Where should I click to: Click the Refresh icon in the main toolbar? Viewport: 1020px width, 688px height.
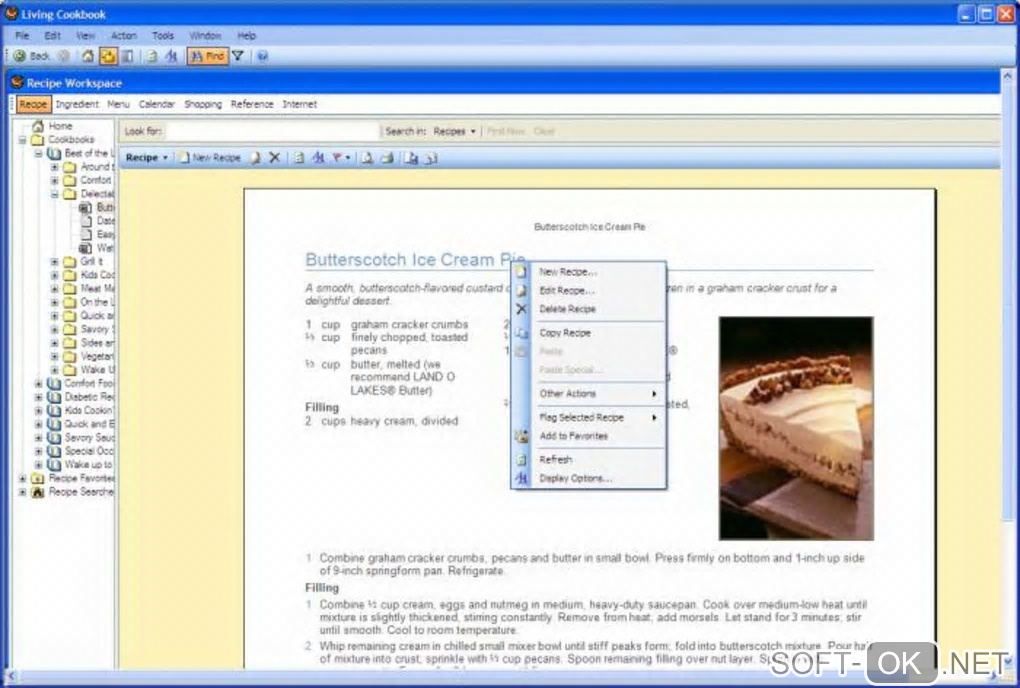(152, 57)
